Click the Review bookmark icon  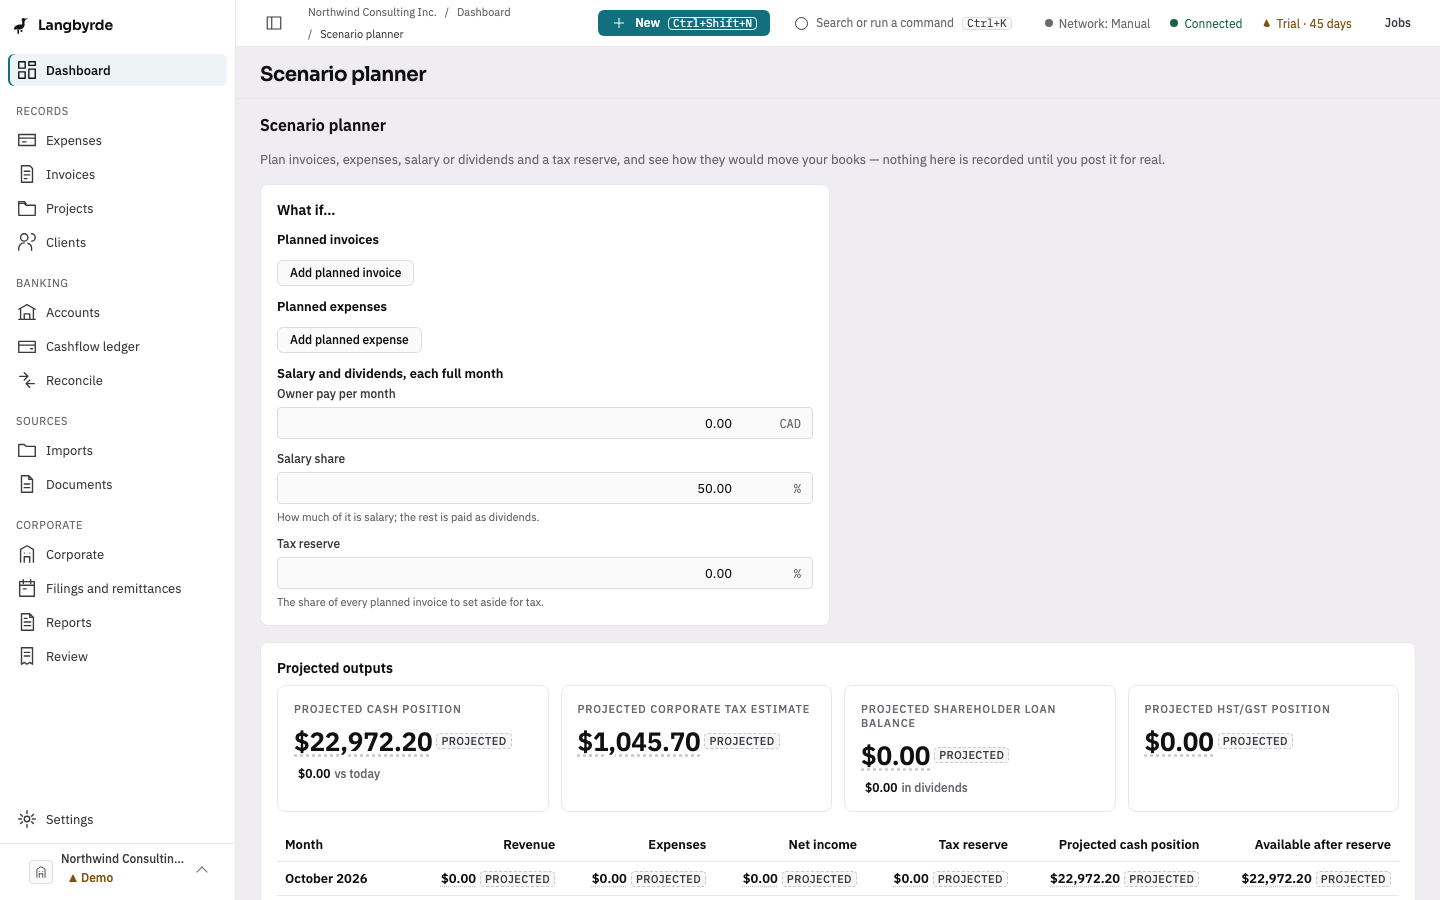[27, 656]
